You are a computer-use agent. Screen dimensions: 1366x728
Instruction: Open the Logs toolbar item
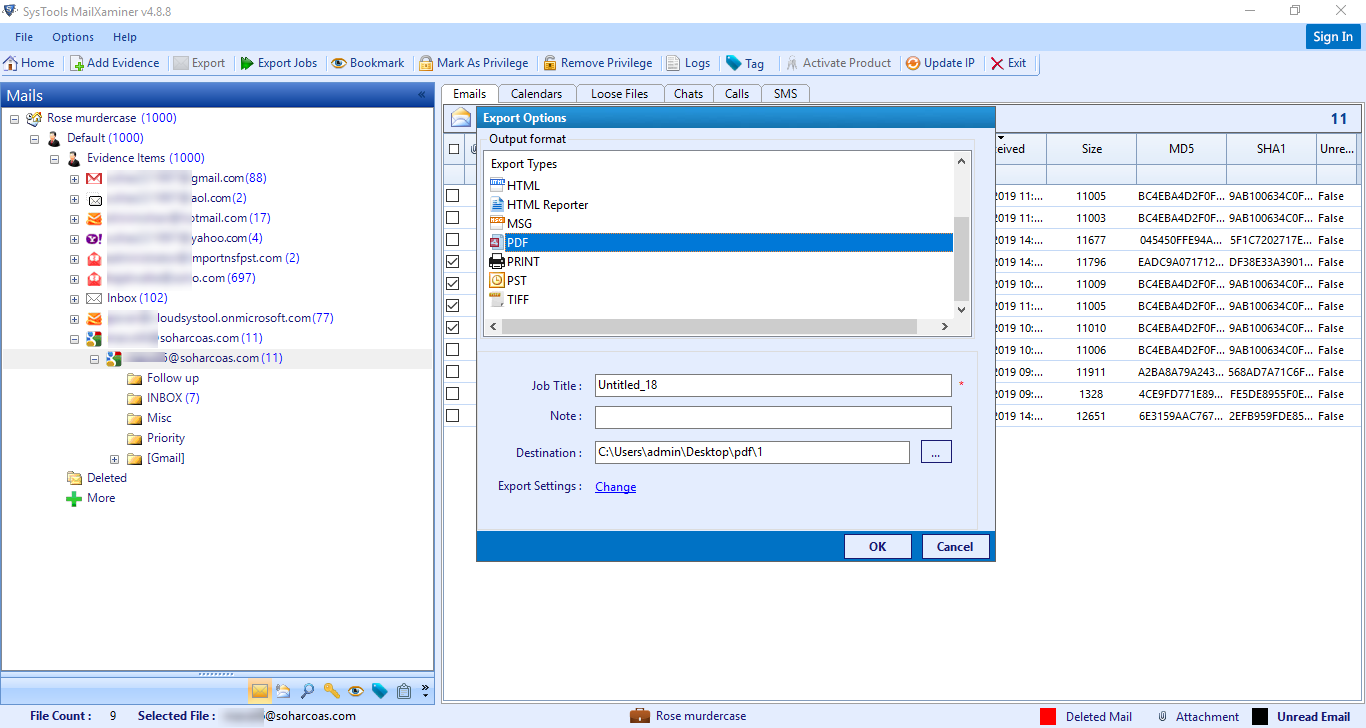click(x=688, y=63)
